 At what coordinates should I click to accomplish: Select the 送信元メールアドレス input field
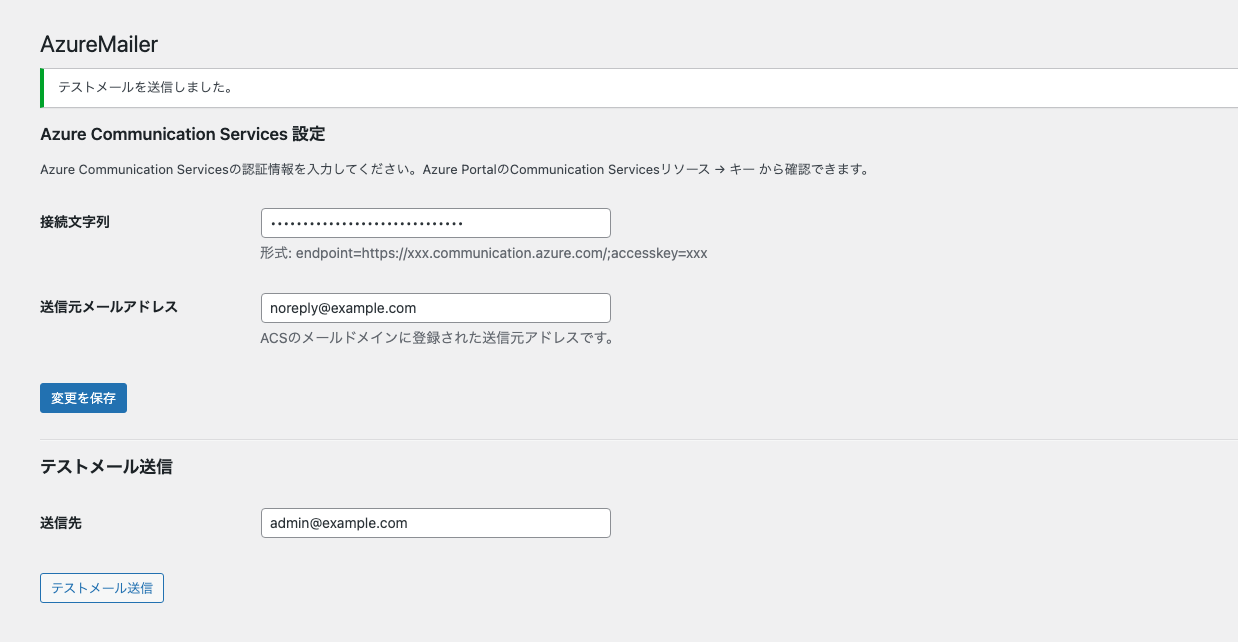tap(435, 307)
